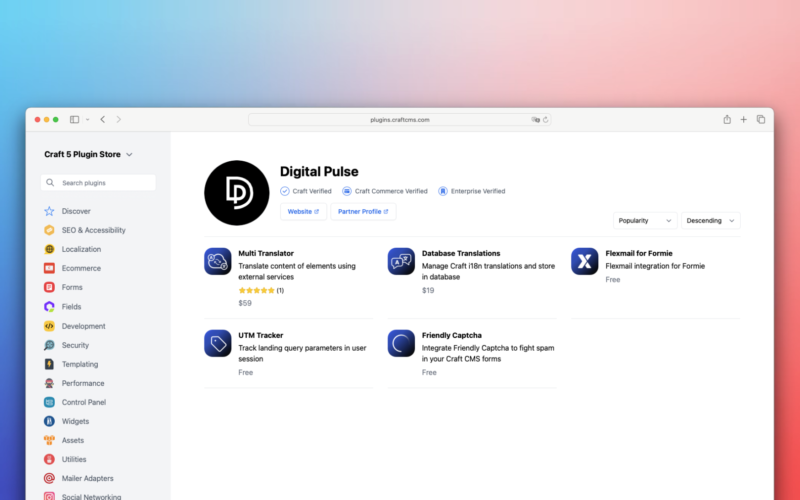
Task: Click the plugins.craftcms.com address bar
Action: (399, 120)
